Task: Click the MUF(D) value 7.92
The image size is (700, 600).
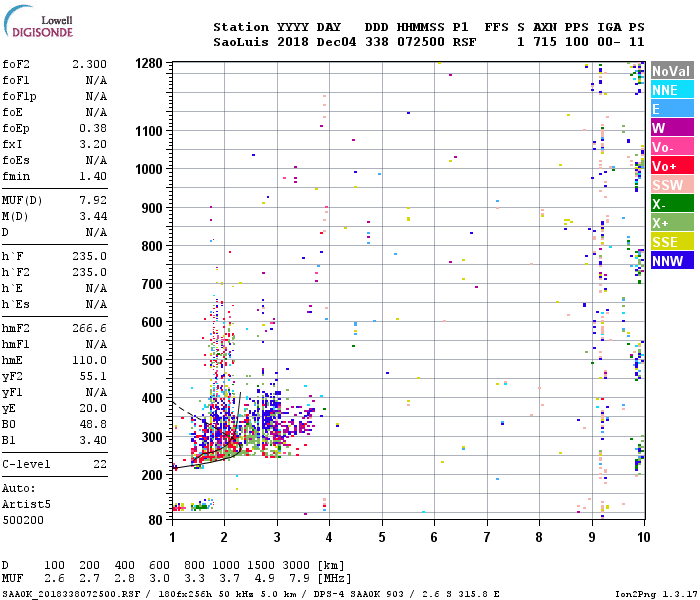Action: point(93,200)
